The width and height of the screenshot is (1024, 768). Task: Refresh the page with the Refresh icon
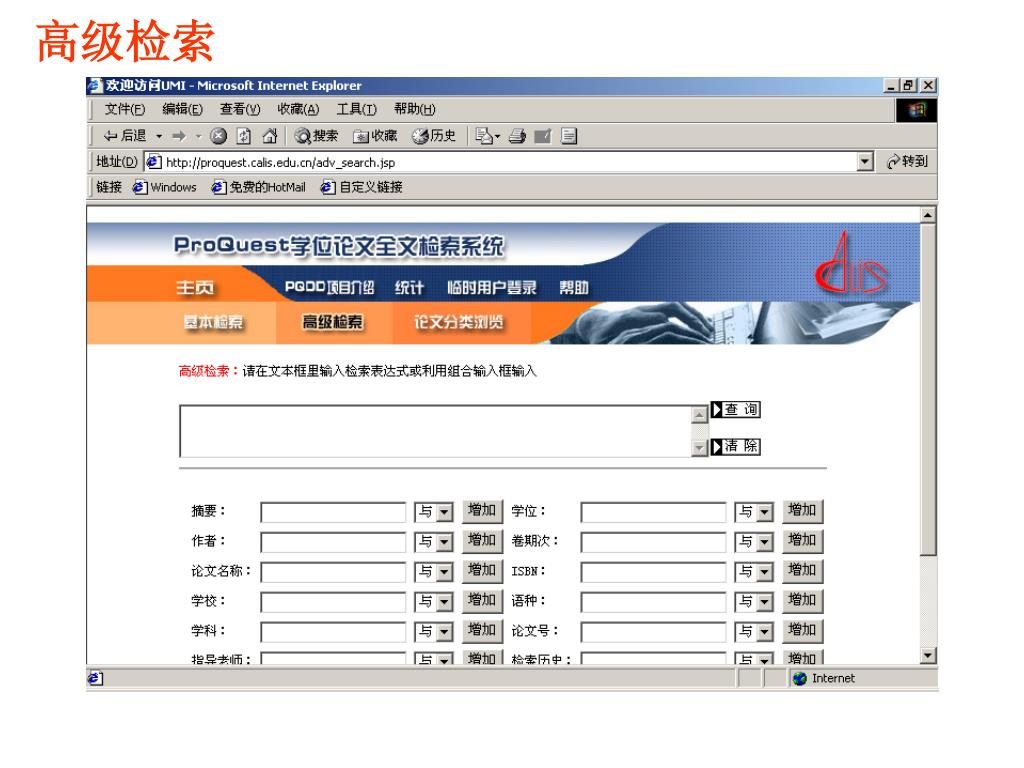(x=244, y=136)
